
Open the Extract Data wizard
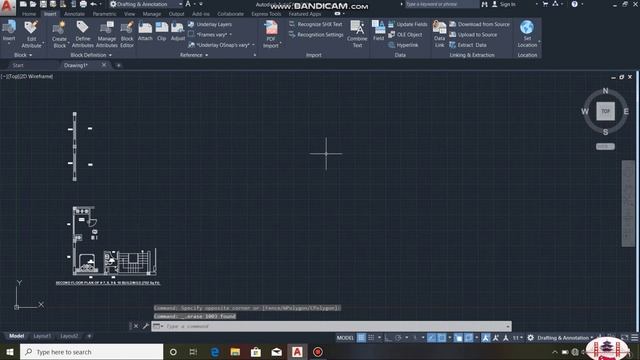click(468, 45)
